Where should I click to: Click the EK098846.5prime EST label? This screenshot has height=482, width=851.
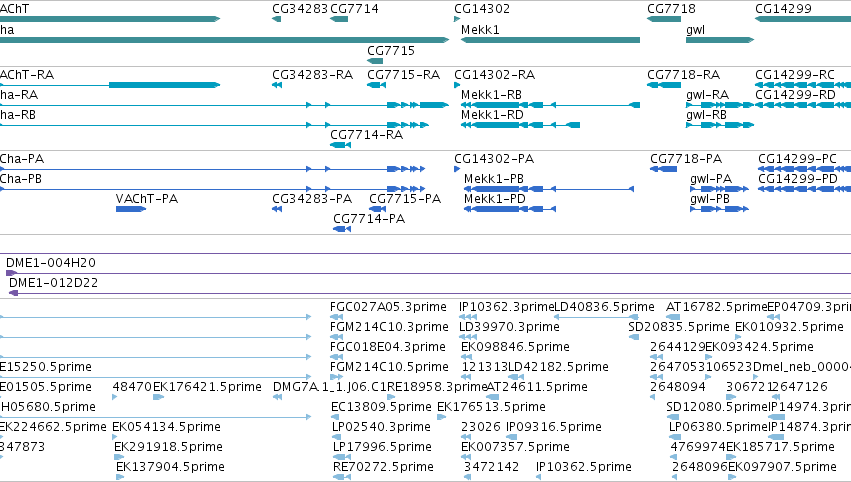coord(515,347)
